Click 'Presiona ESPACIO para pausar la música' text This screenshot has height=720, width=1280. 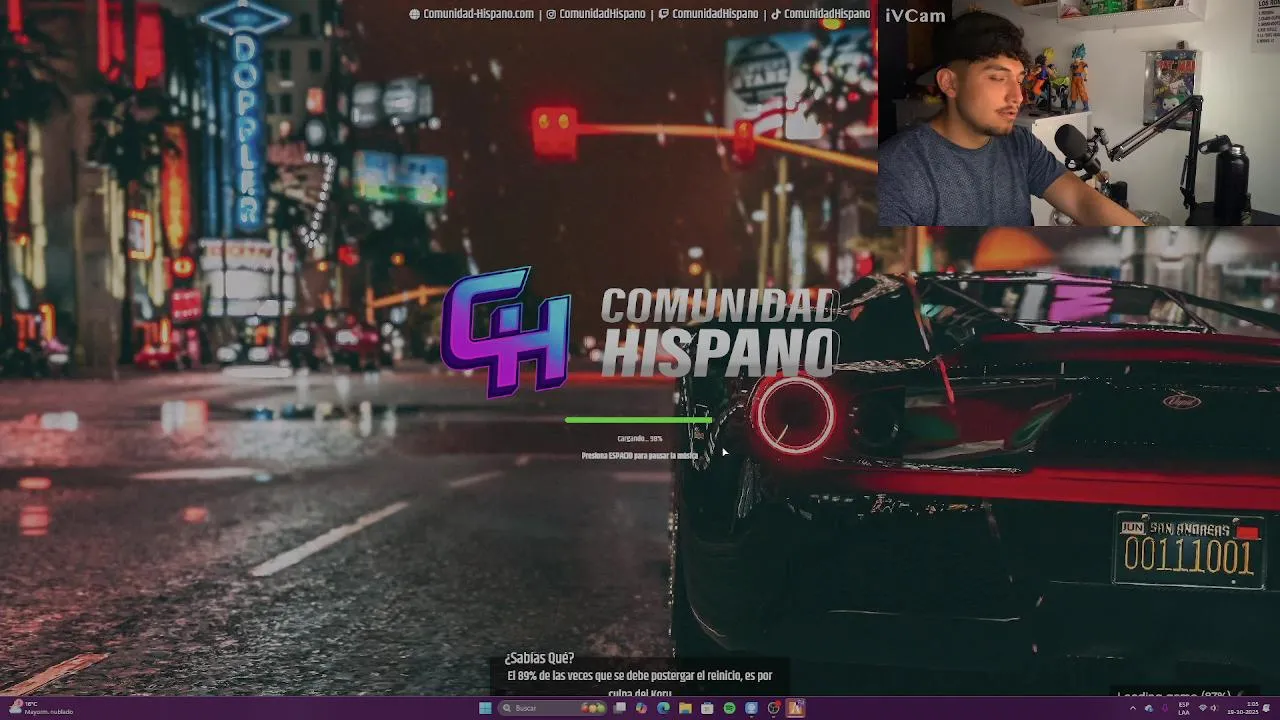640,456
